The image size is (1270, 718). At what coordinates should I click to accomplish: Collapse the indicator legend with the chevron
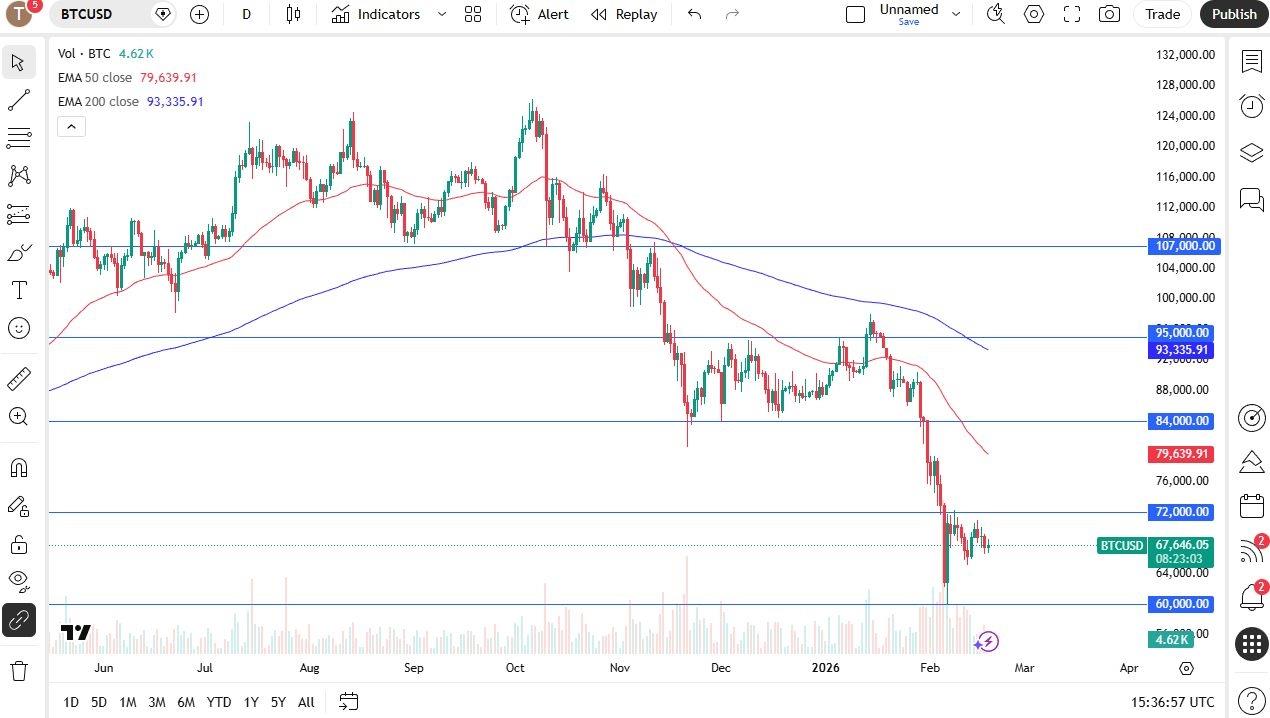tap(71, 126)
